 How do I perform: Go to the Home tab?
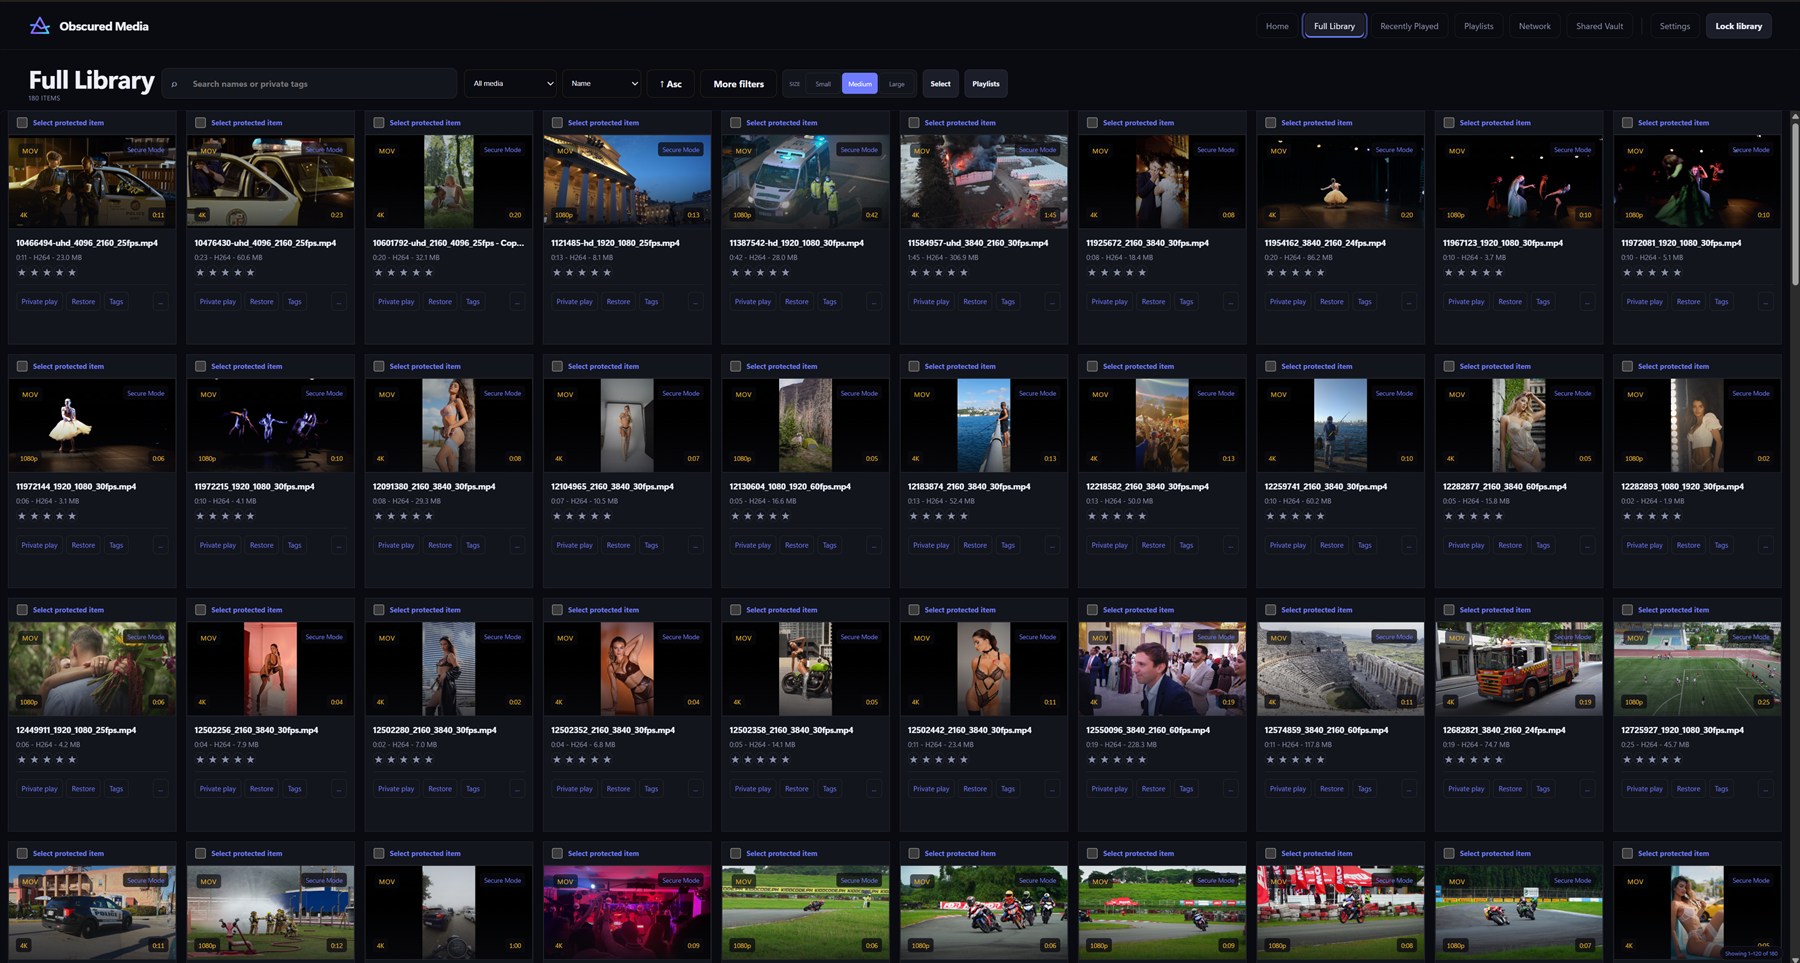click(x=1277, y=26)
